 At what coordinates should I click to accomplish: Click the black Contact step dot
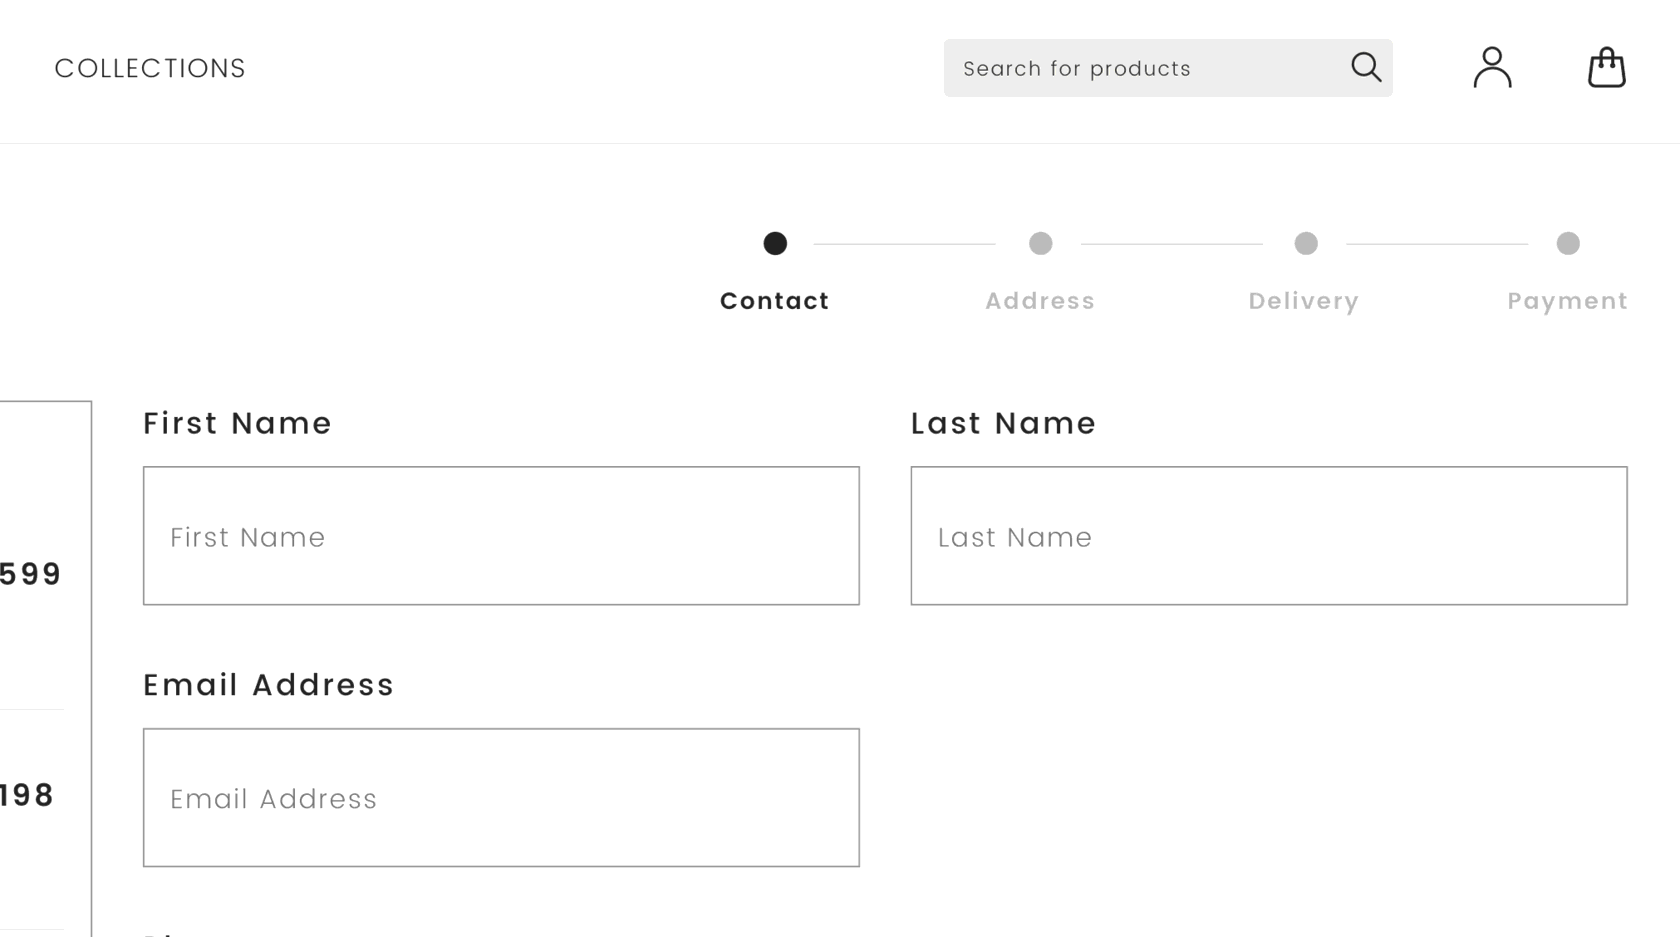pos(775,243)
